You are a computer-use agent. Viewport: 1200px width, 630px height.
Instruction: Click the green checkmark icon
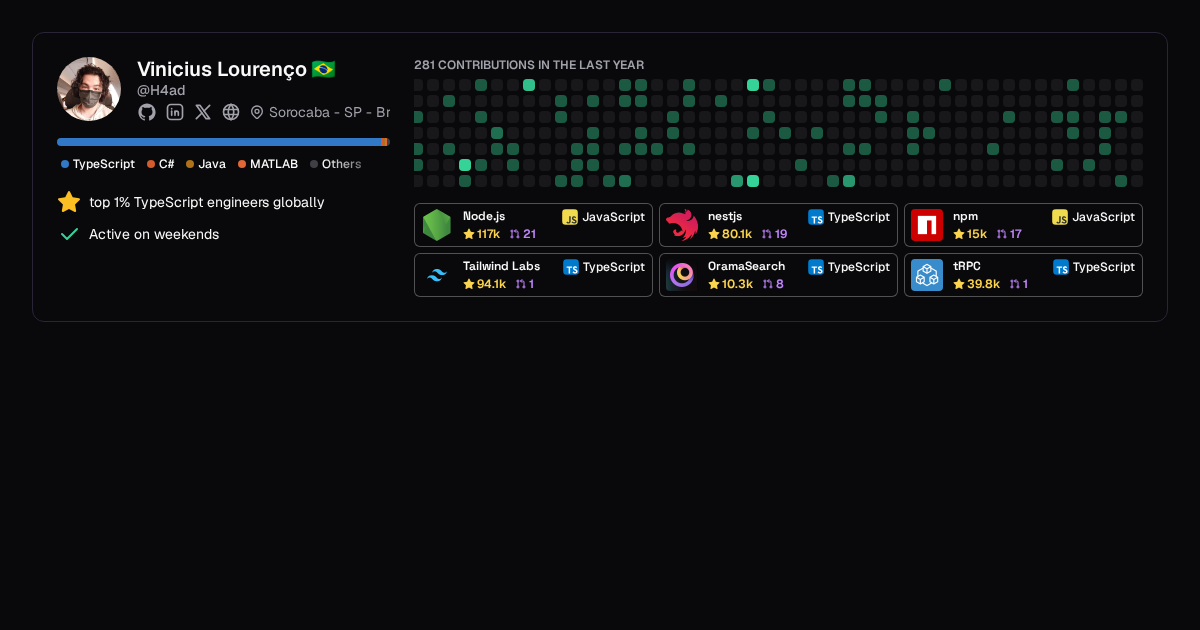tap(69, 234)
